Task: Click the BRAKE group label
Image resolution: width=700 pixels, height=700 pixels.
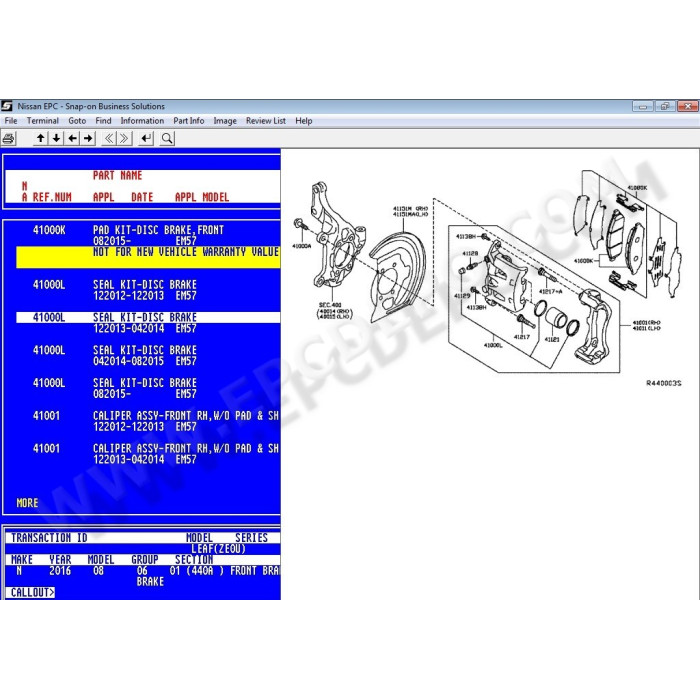Action: (x=150, y=582)
